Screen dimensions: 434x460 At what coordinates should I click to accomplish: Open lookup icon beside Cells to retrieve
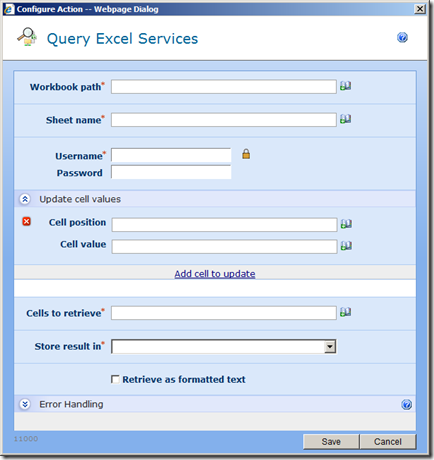coord(345,312)
